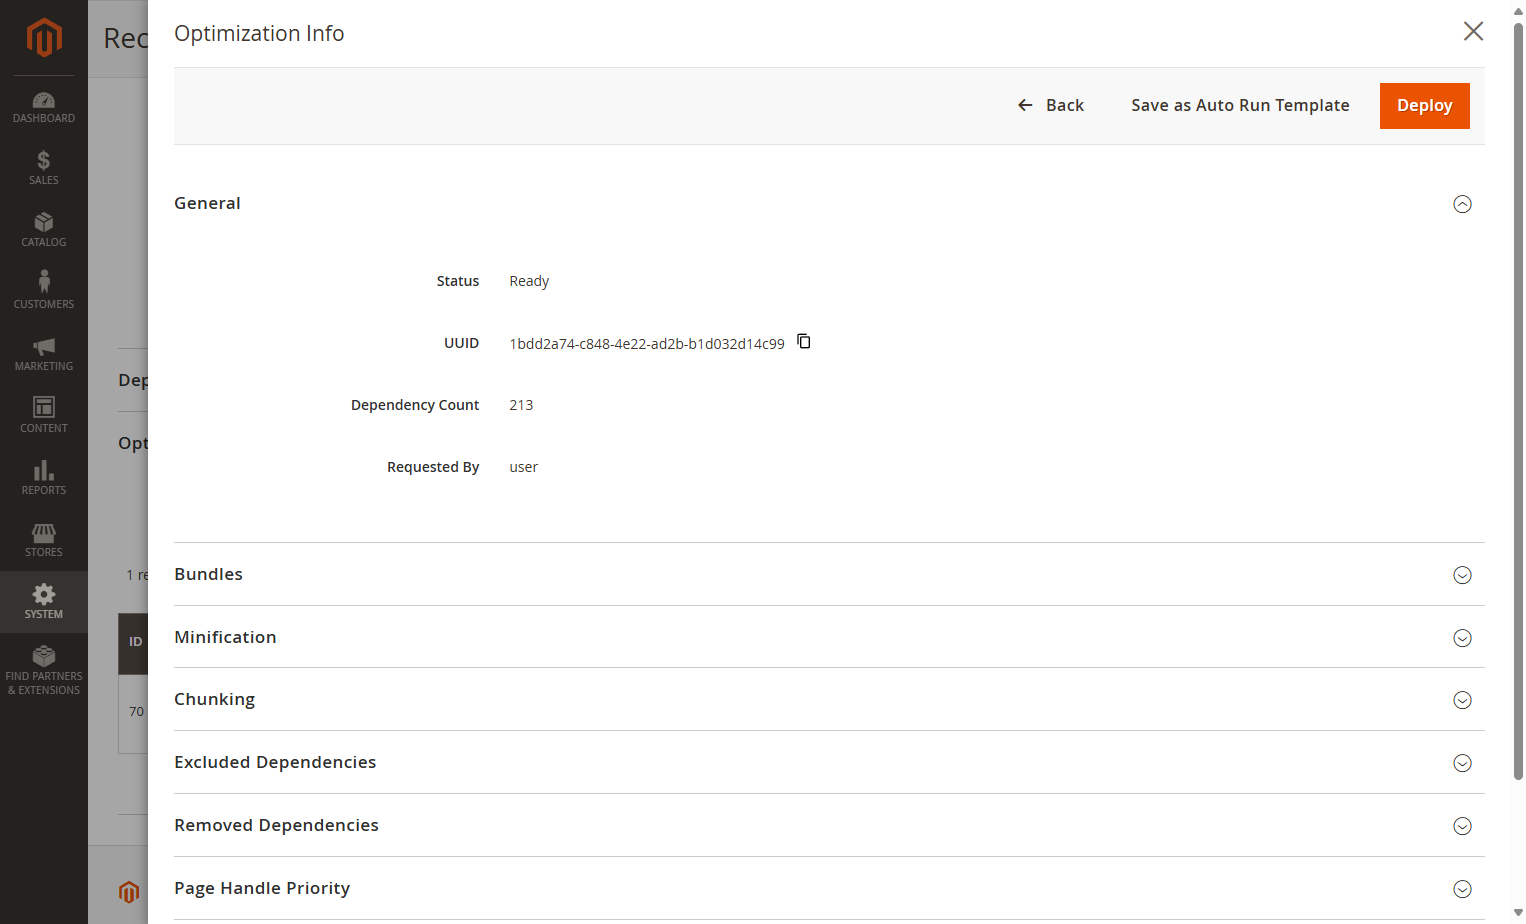The height and width of the screenshot is (924, 1526).
Task: Collapse the General section
Action: [1462, 204]
